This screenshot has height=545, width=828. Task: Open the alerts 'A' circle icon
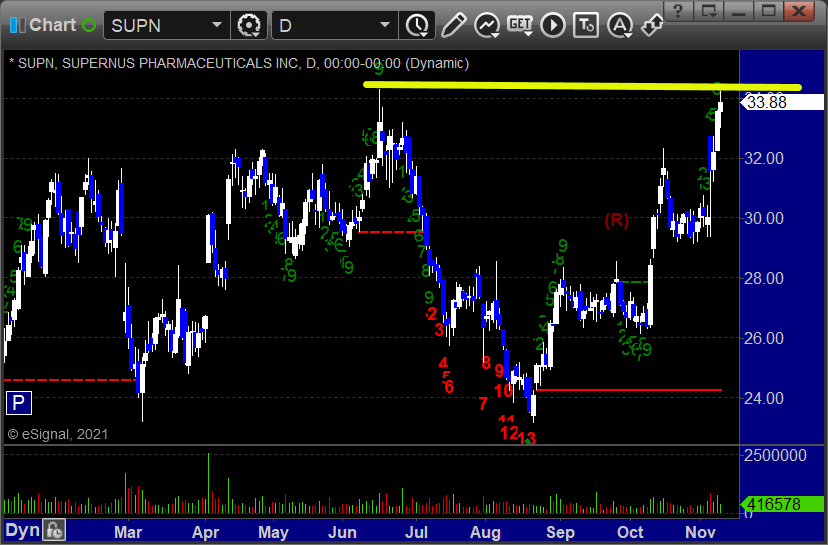(620, 25)
